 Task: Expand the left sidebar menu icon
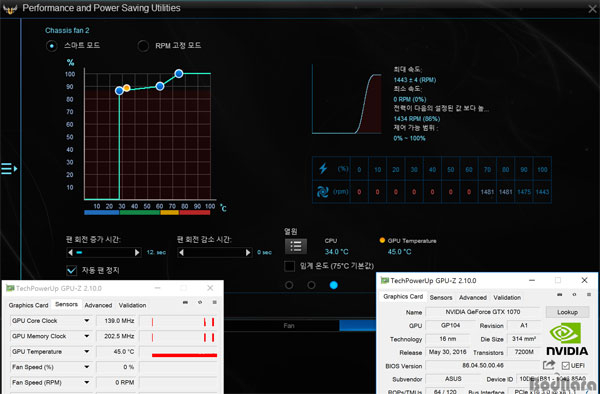click(x=9, y=168)
